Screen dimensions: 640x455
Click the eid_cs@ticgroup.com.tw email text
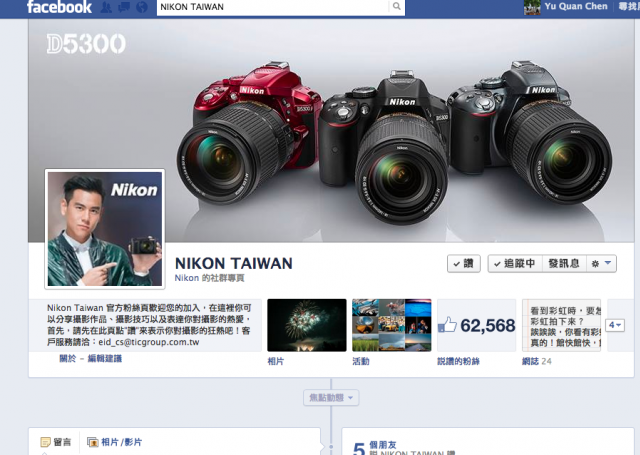149,342
